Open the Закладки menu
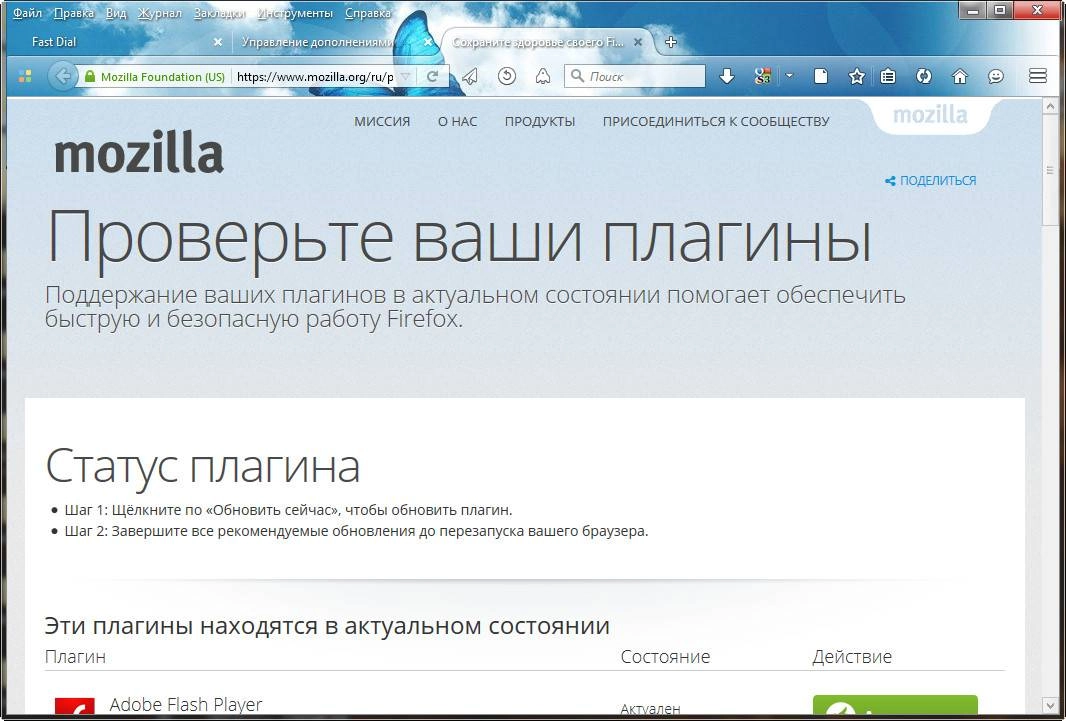The height and width of the screenshot is (721, 1066). 220,13
